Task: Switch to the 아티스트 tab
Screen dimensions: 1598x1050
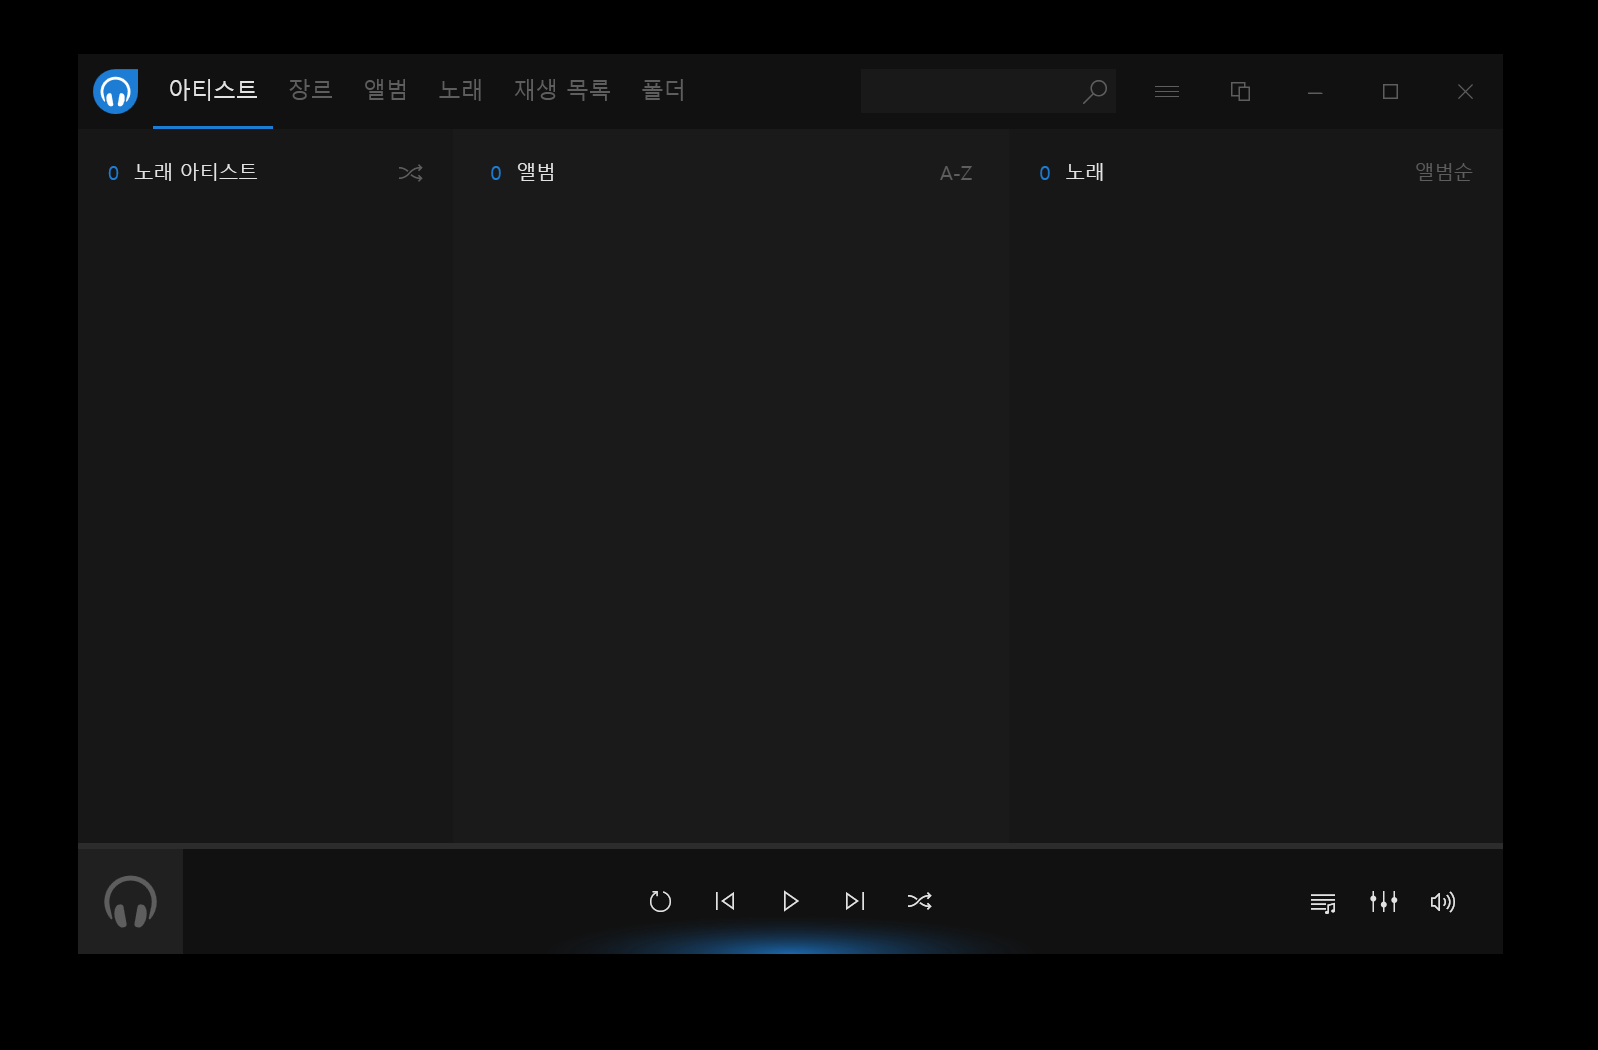Action: coord(213,90)
